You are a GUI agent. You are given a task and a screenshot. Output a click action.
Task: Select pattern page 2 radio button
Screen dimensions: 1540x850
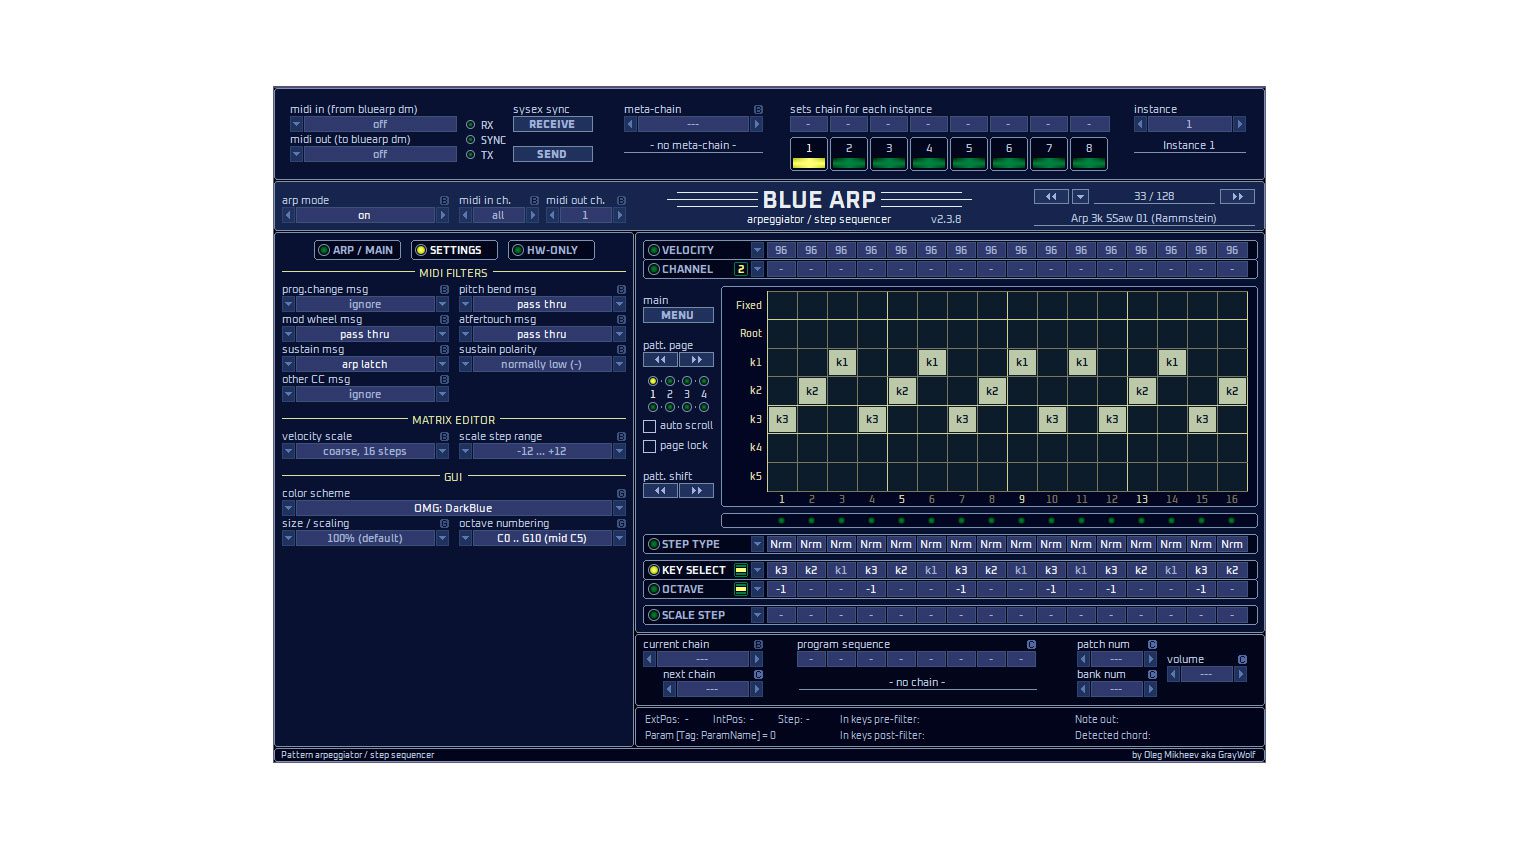(x=669, y=381)
